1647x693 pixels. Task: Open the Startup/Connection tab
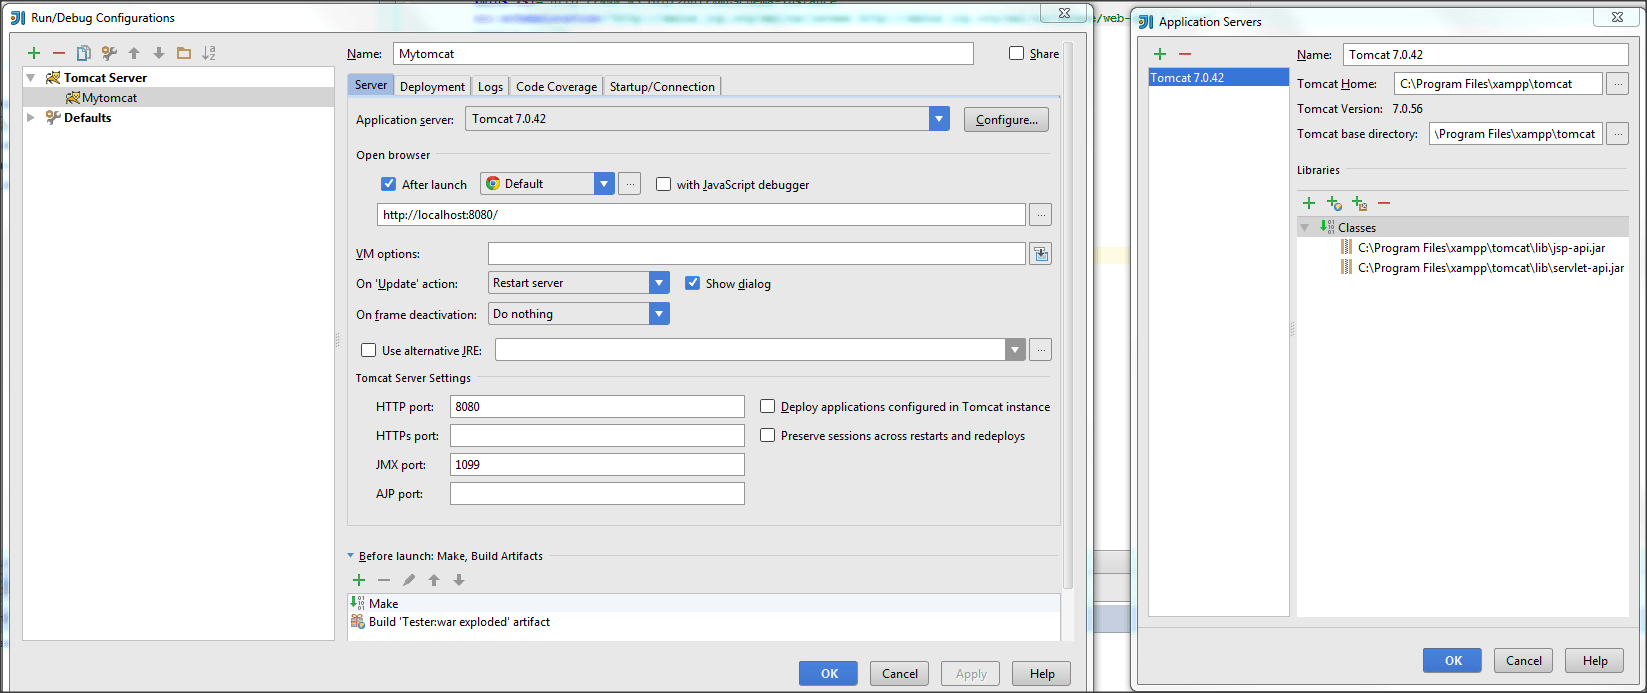point(662,87)
